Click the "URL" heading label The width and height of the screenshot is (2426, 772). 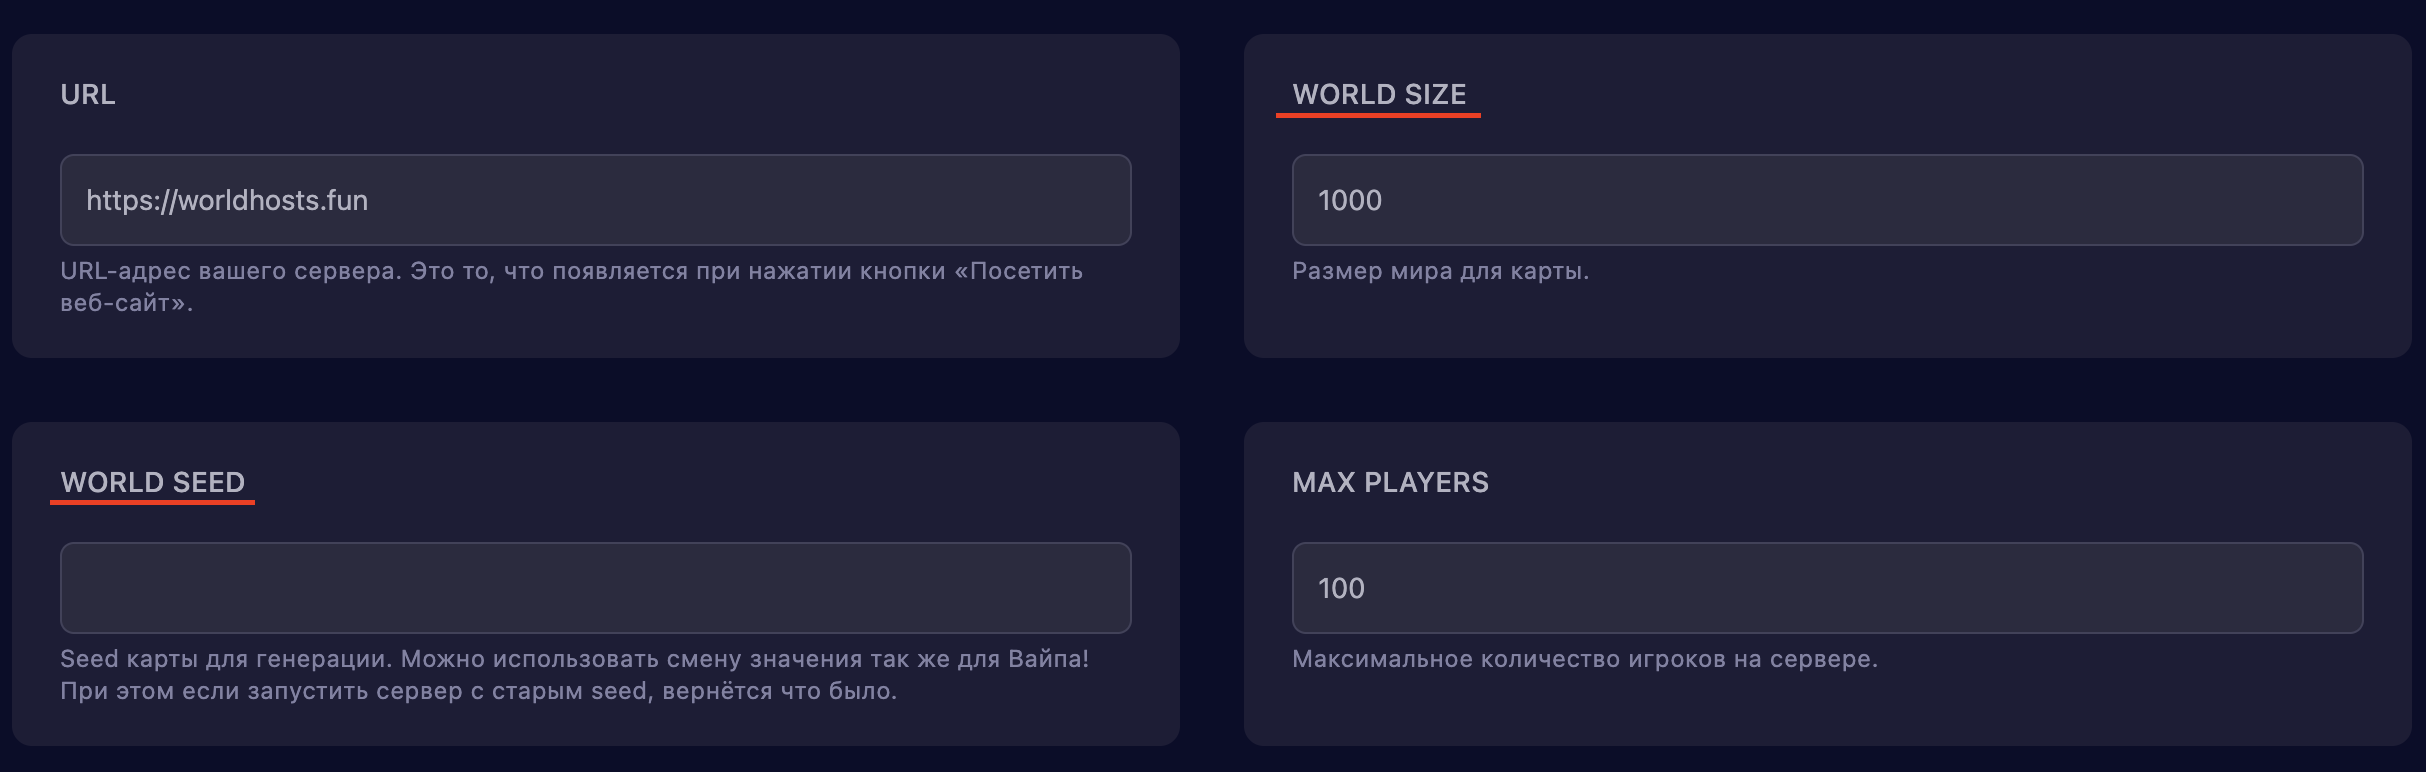click(x=88, y=94)
